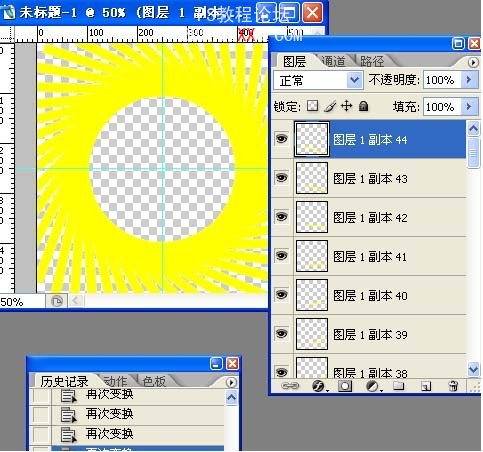Lock layer position move icon
The height and width of the screenshot is (452, 483).
point(347,106)
